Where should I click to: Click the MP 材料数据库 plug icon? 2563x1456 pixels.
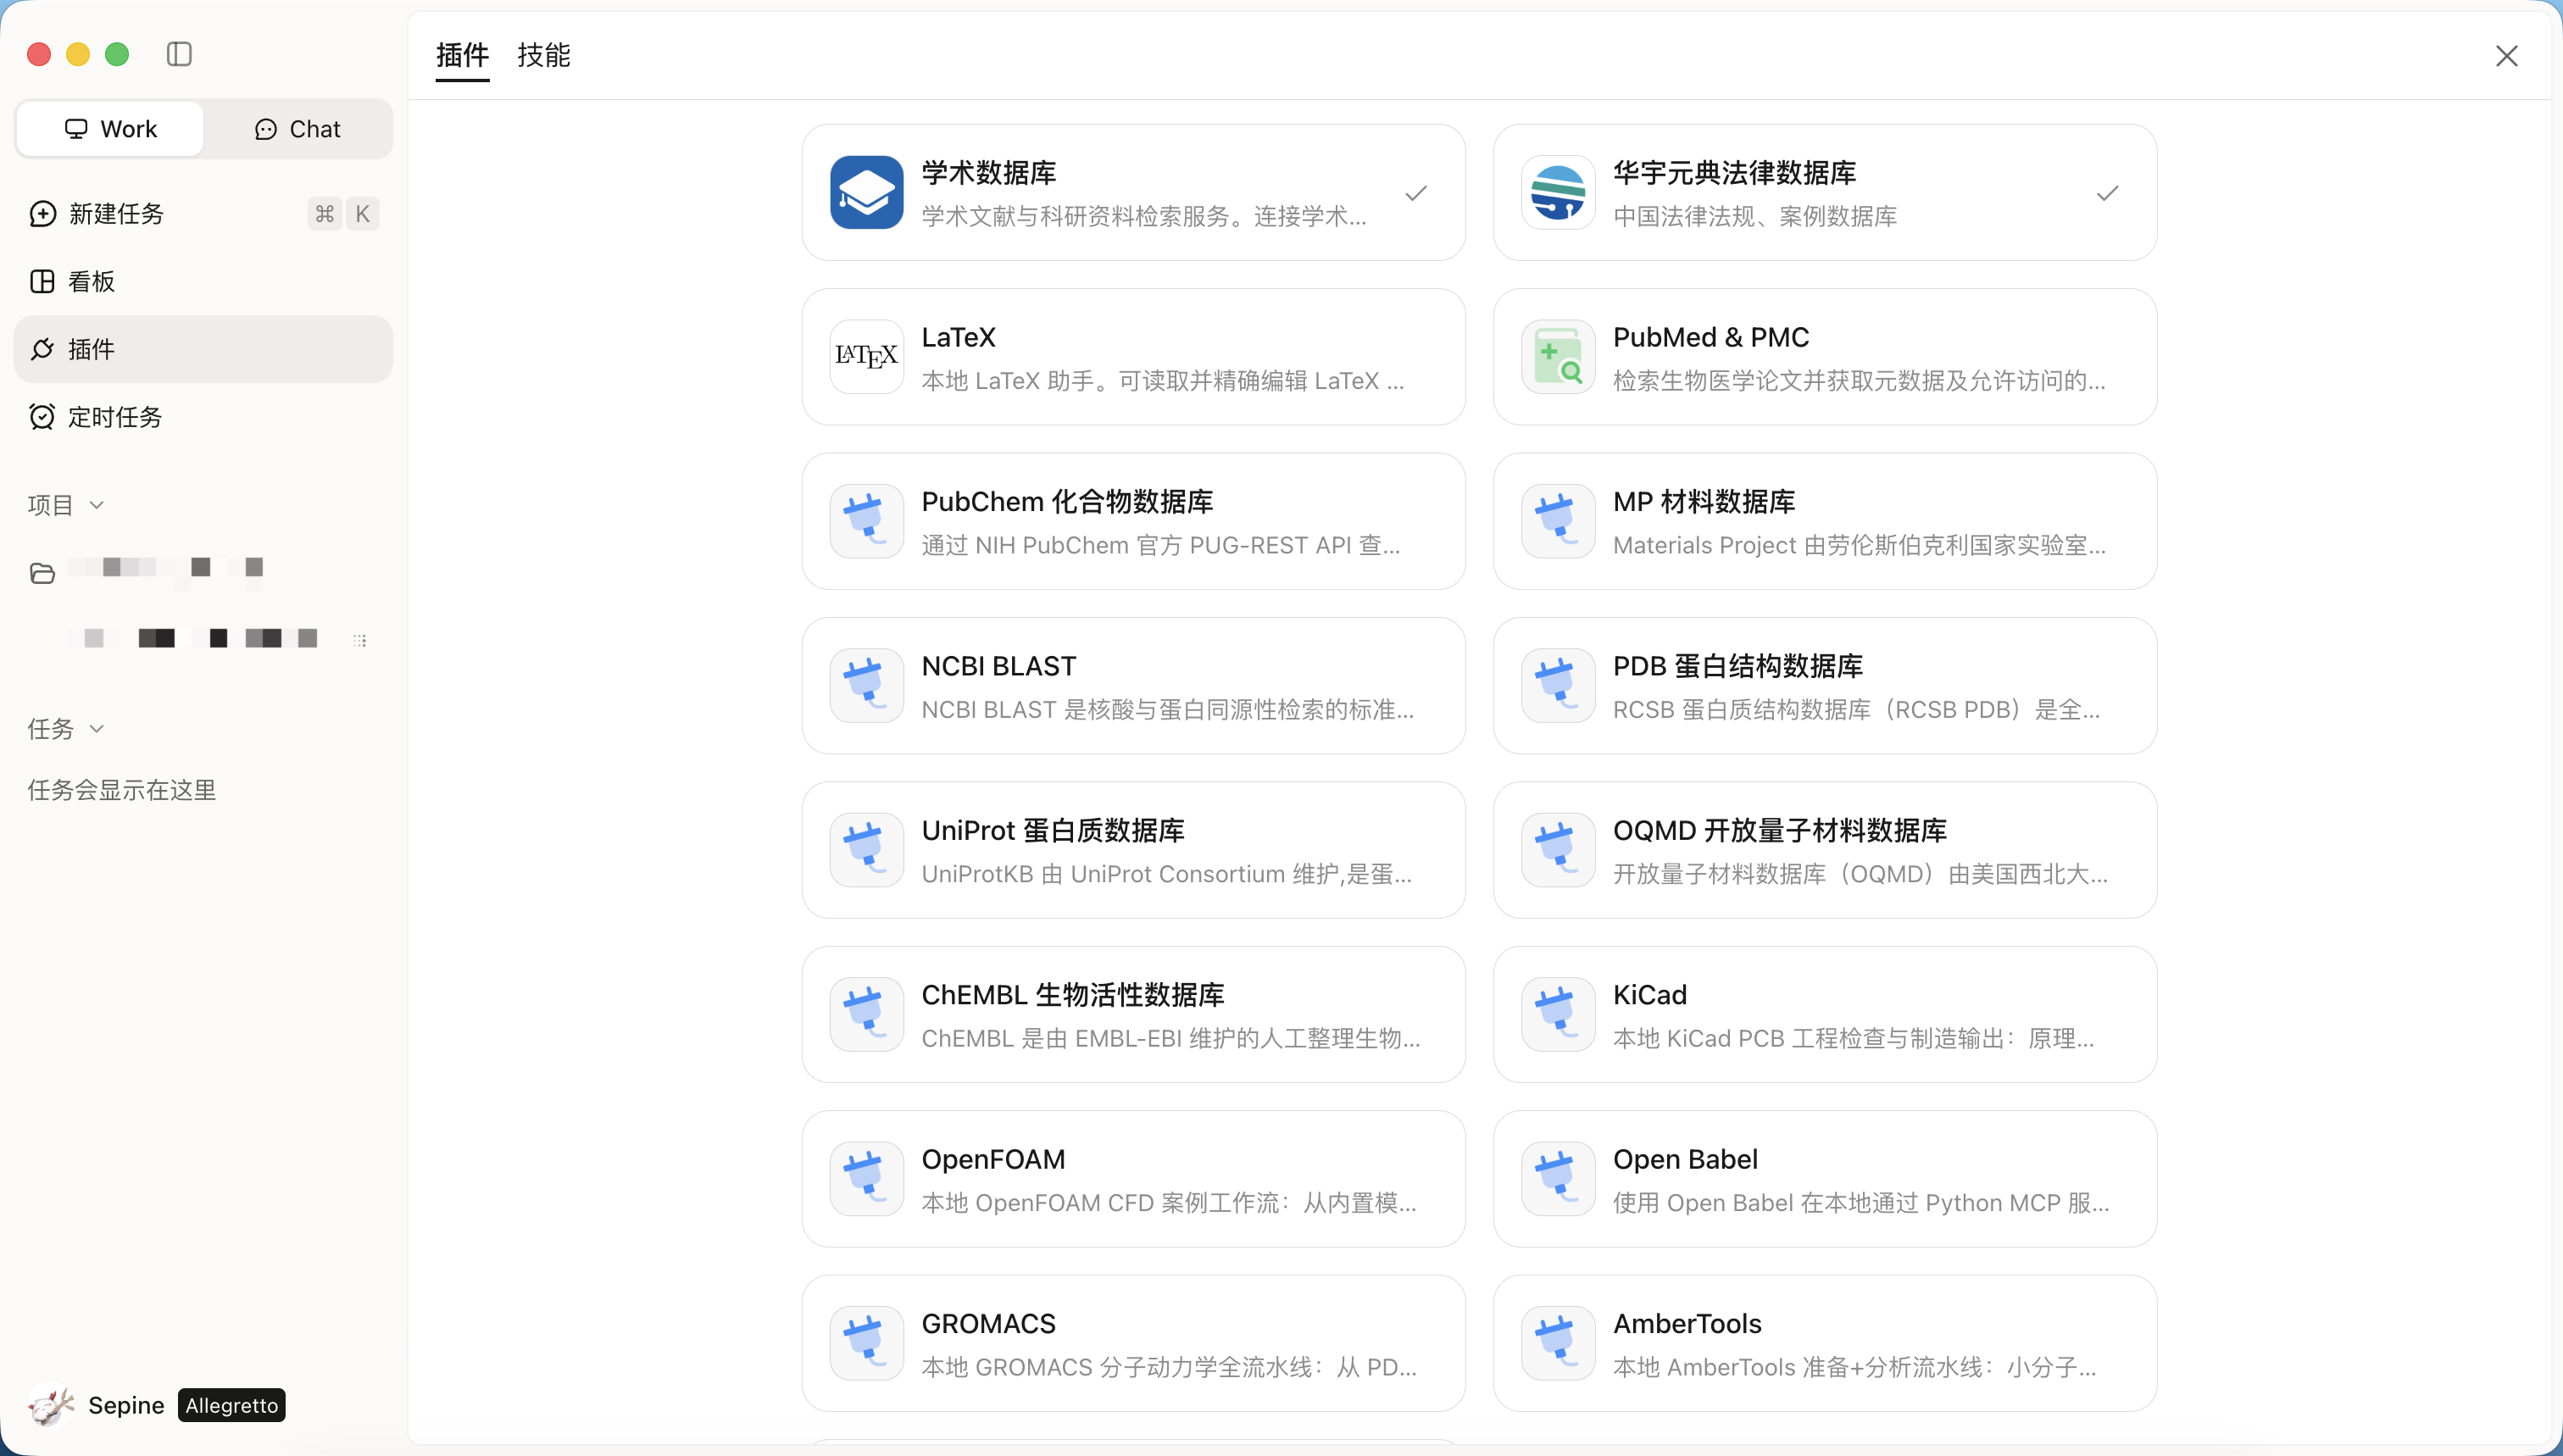click(1558, 521)
